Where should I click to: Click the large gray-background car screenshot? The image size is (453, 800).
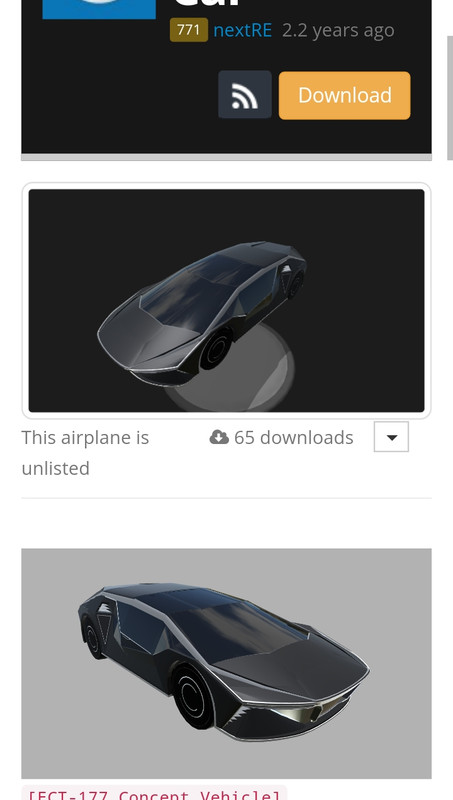[x=226, y=663]
